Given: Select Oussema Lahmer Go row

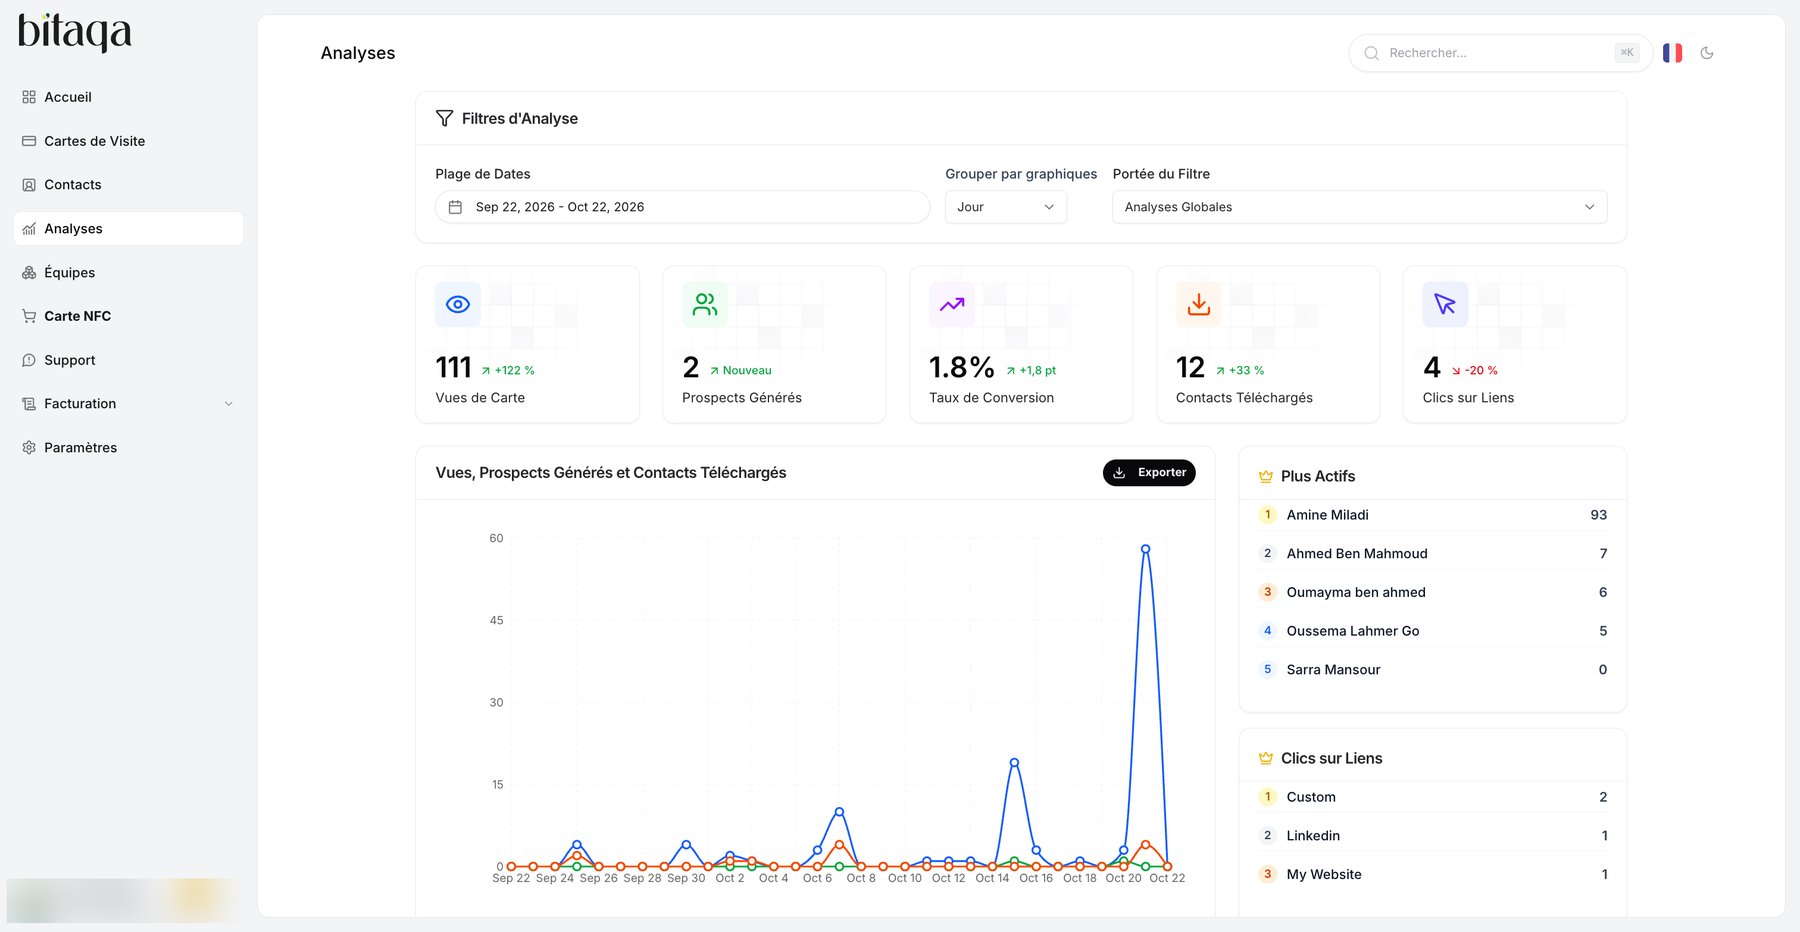Looking at the screenshot, I should (1432, 631).
